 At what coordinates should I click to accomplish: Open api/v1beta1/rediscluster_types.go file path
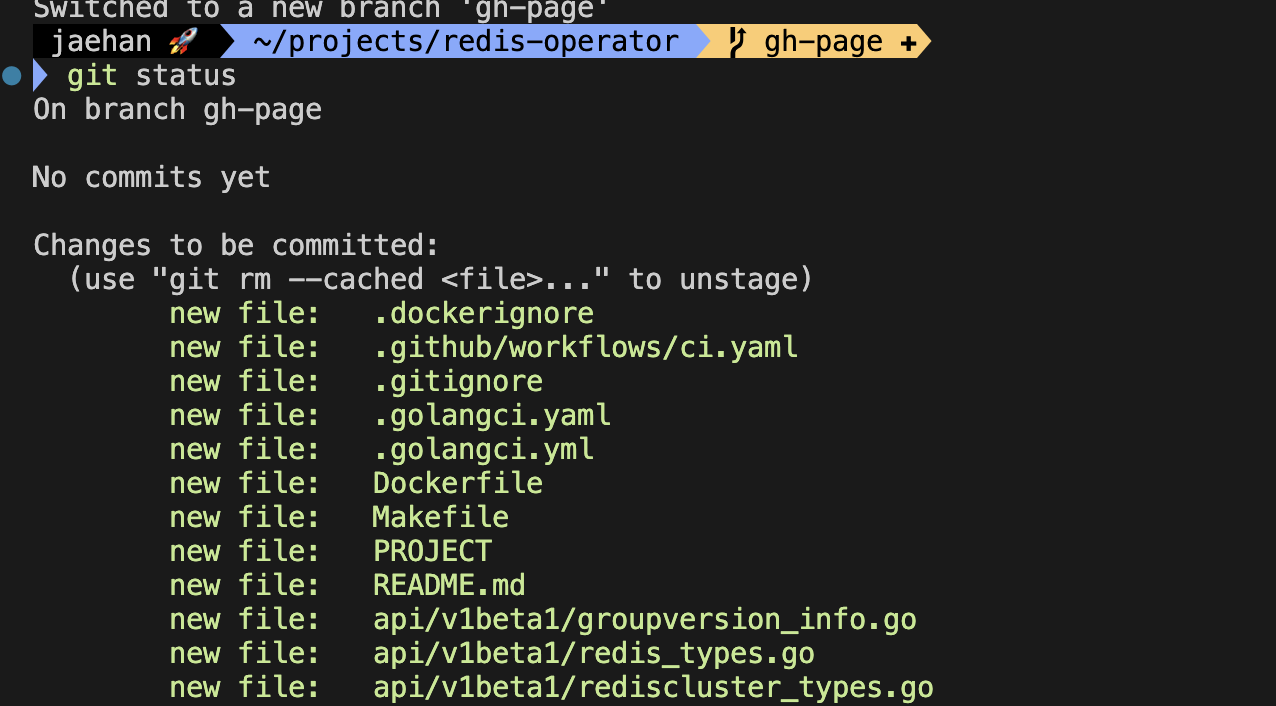(654, 688)
